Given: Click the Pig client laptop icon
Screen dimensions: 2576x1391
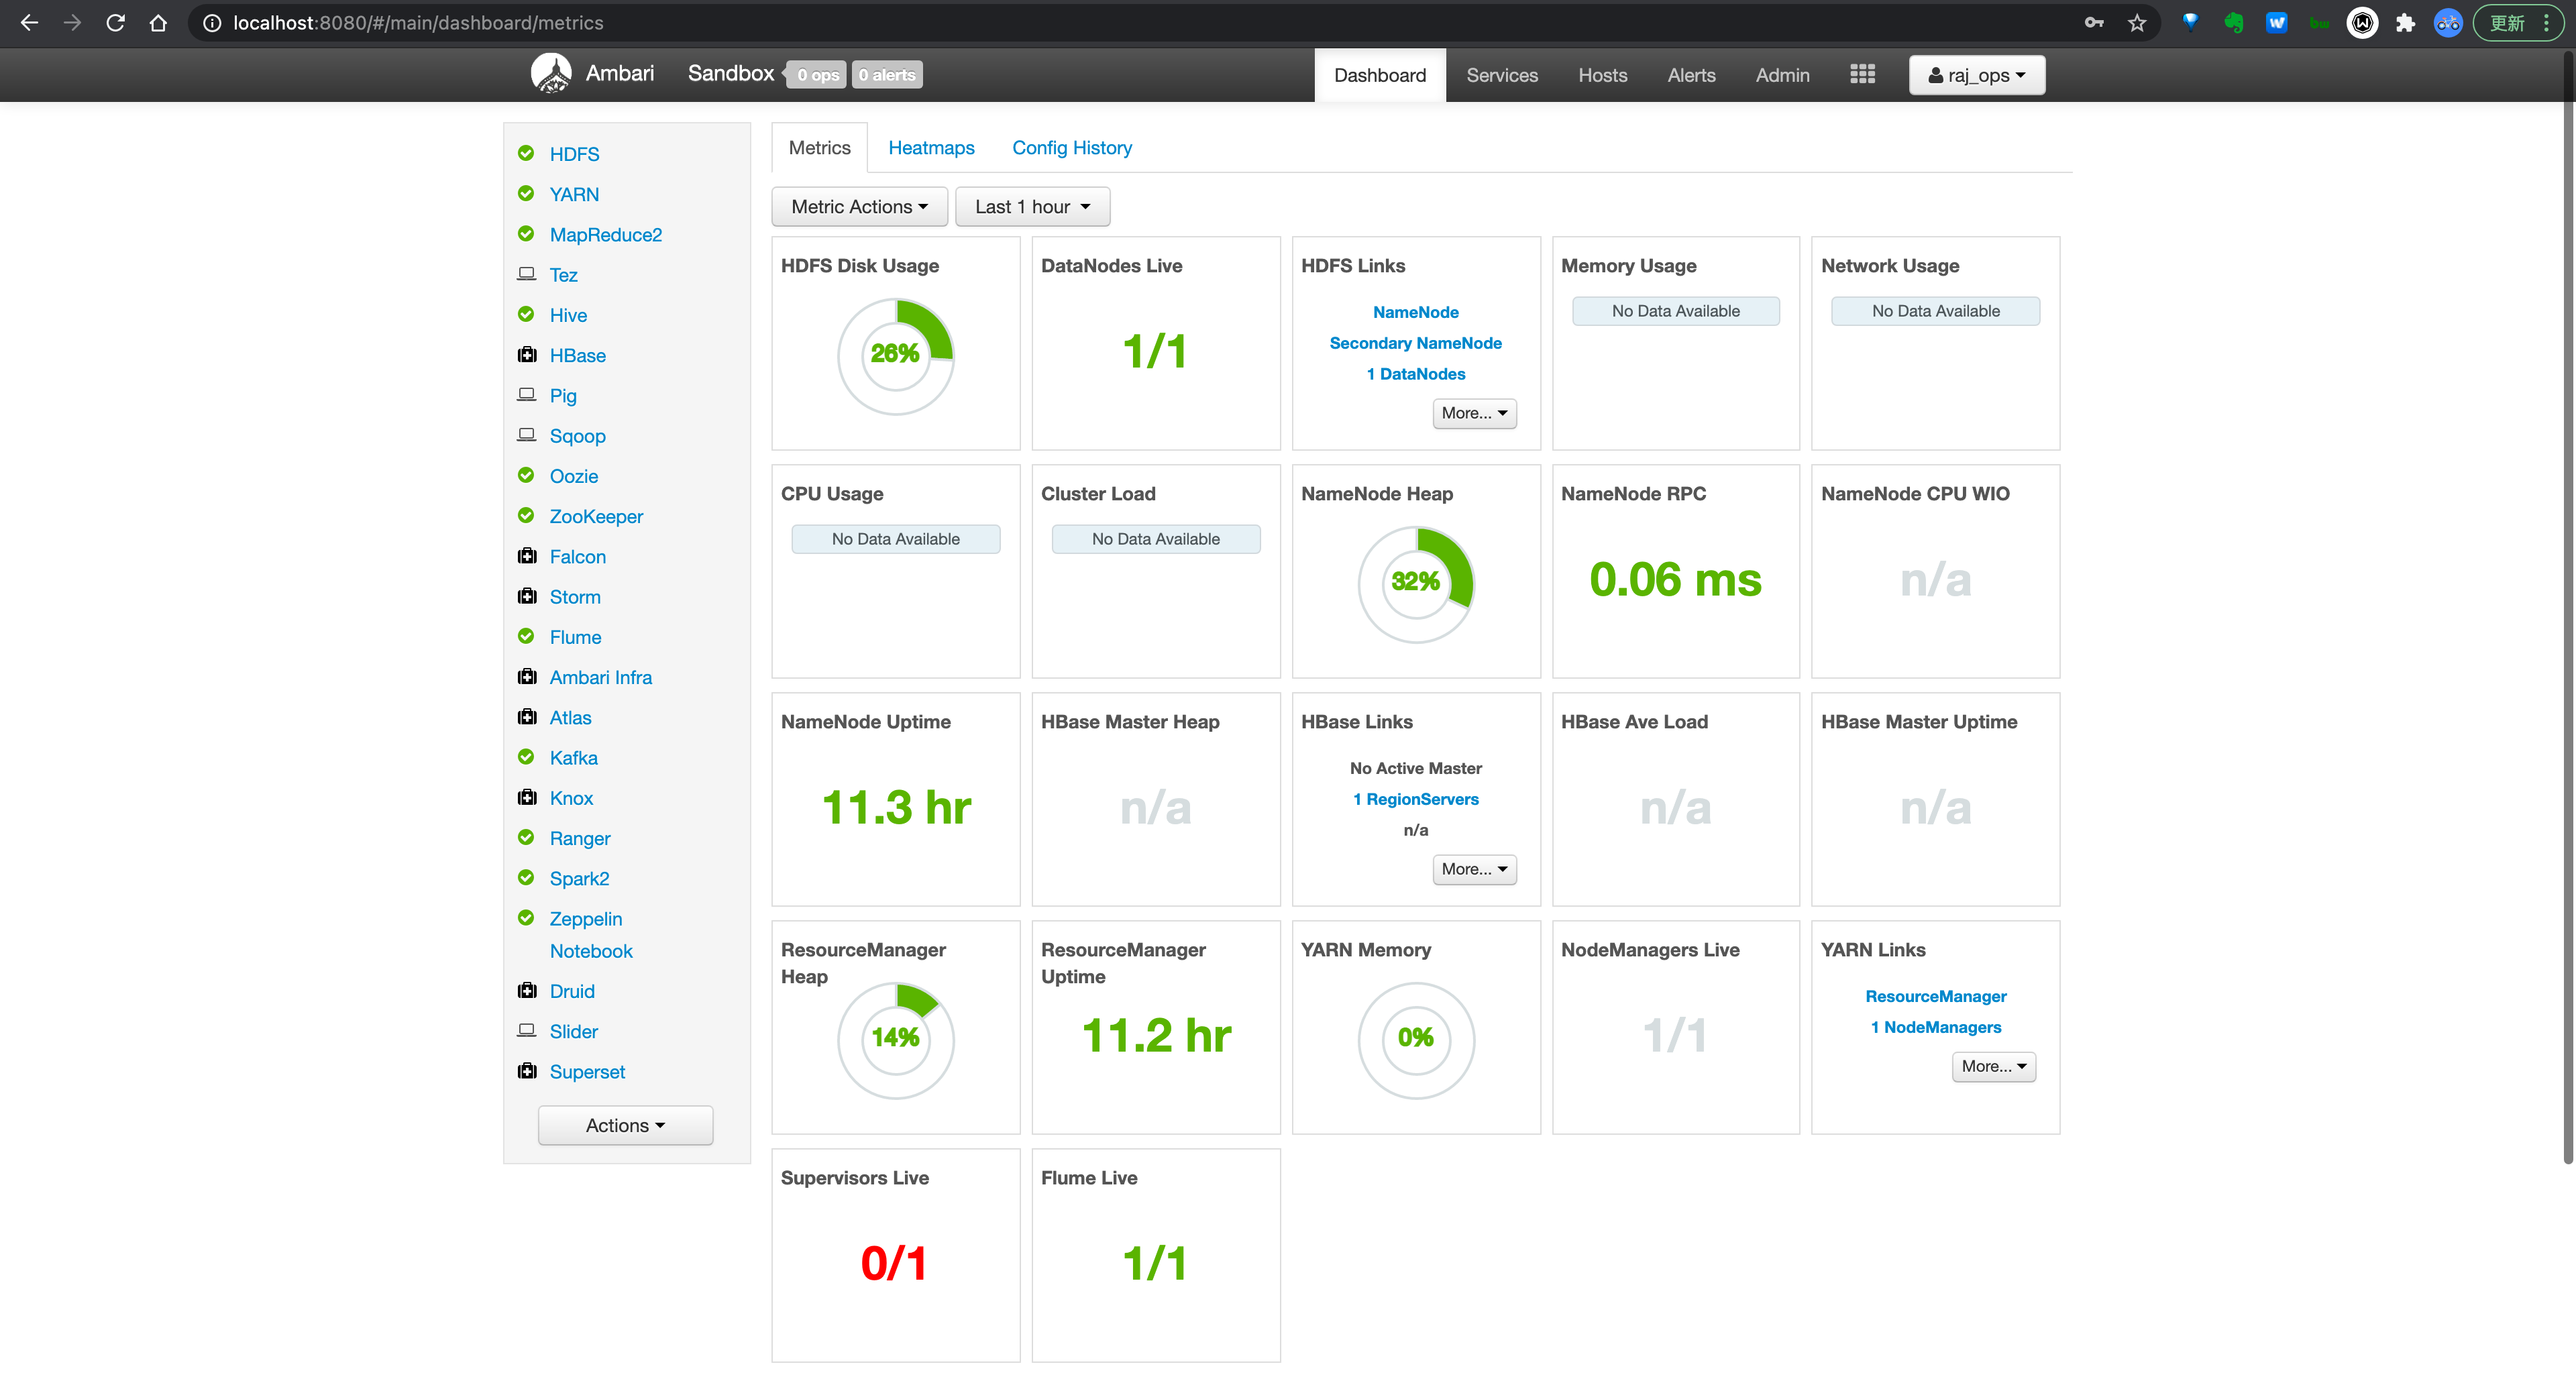Looking at the screenshot, I should pyautogui.click(x=526, y=394).
